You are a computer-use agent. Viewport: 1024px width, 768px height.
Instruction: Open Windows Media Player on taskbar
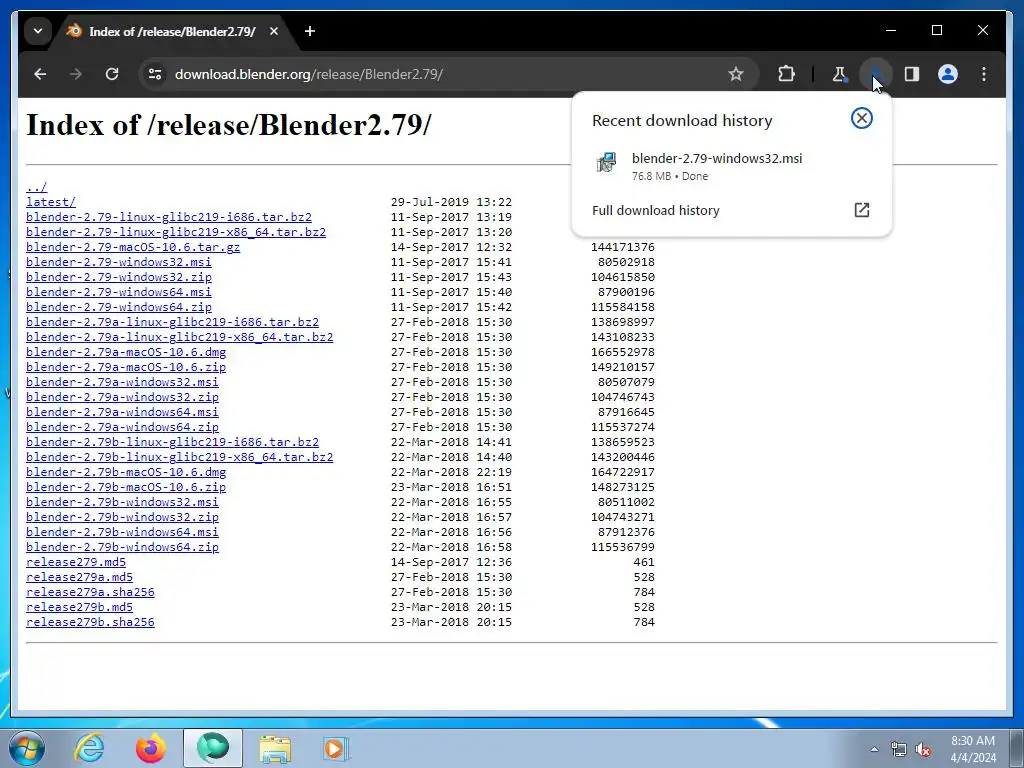(x=336, y=748)
